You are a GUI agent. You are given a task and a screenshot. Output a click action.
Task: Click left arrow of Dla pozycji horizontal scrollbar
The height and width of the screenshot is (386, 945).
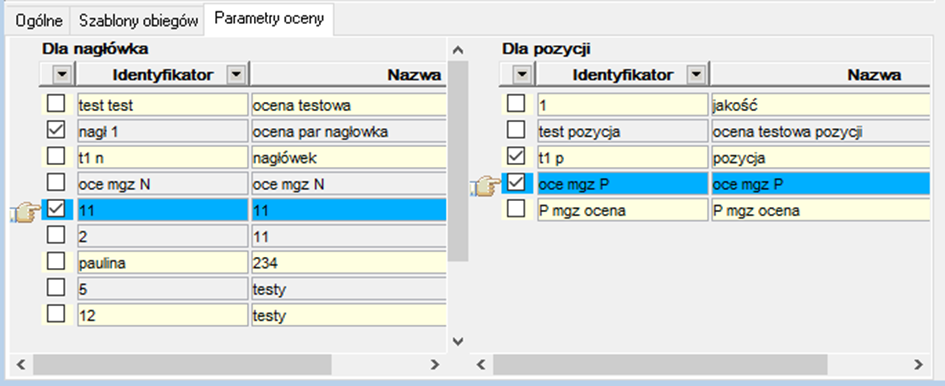click(x=481, y=364)
